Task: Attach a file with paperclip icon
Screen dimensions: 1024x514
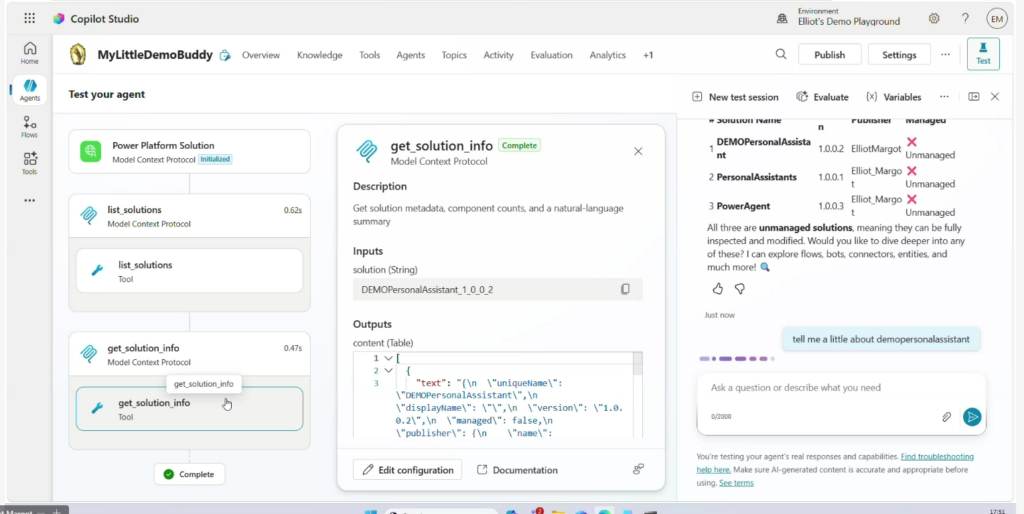Action: [x=946, y=417]
